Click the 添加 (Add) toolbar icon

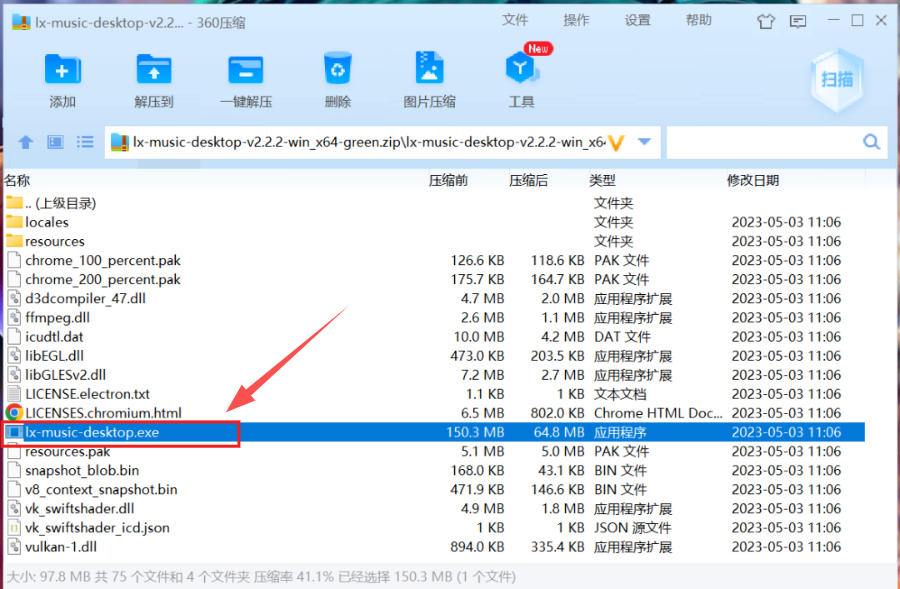click(x=62, y=78)
